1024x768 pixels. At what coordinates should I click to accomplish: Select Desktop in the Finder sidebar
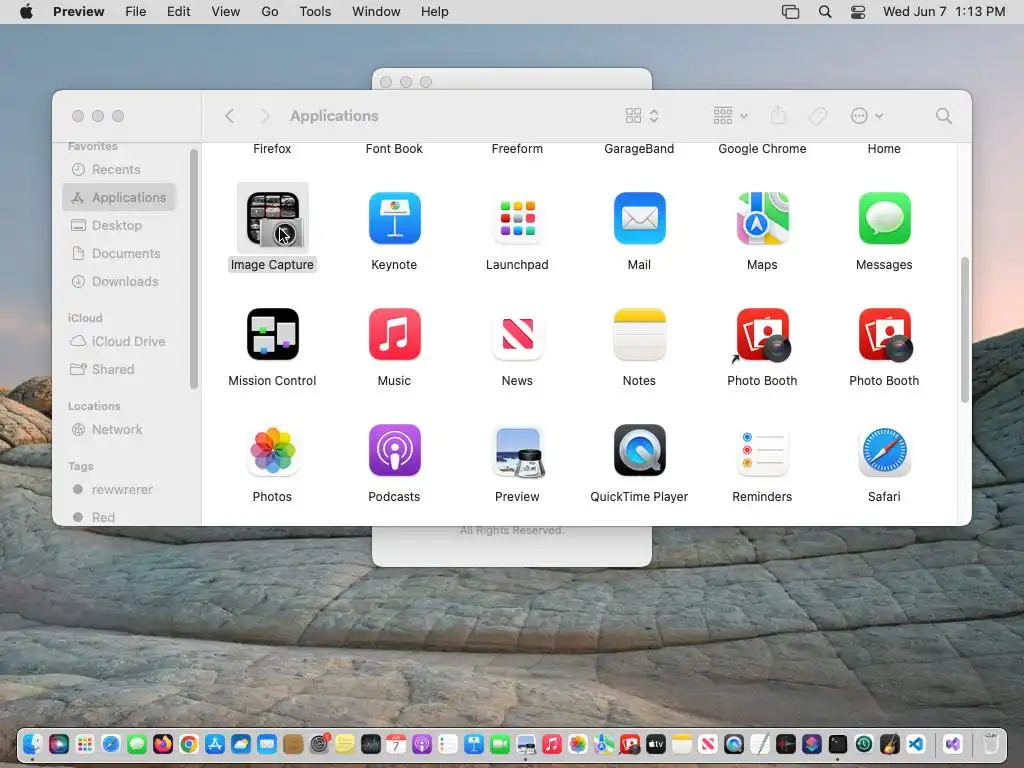coord(120,225)
